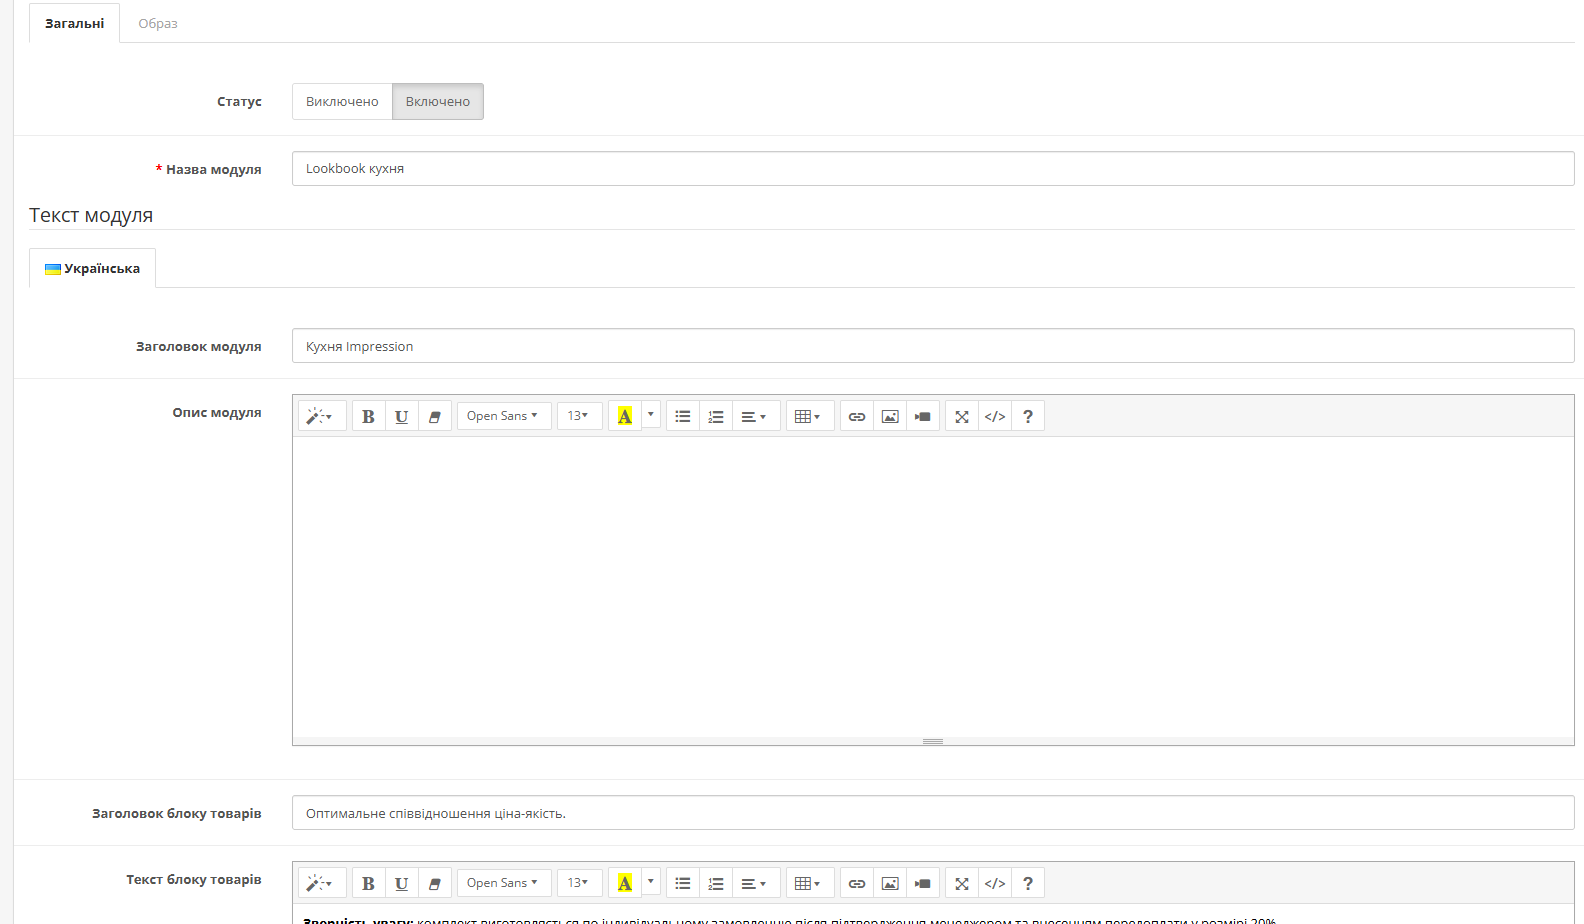Focus the Назва модуля input field
Screen dimensions: 1584x924
point(933,168)
